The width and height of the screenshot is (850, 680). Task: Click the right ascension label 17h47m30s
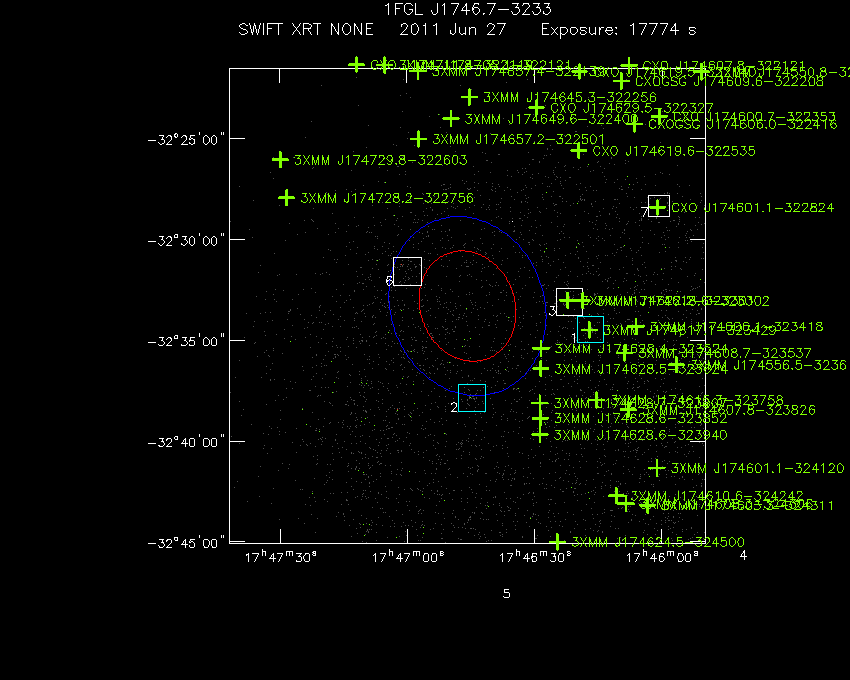280,557
